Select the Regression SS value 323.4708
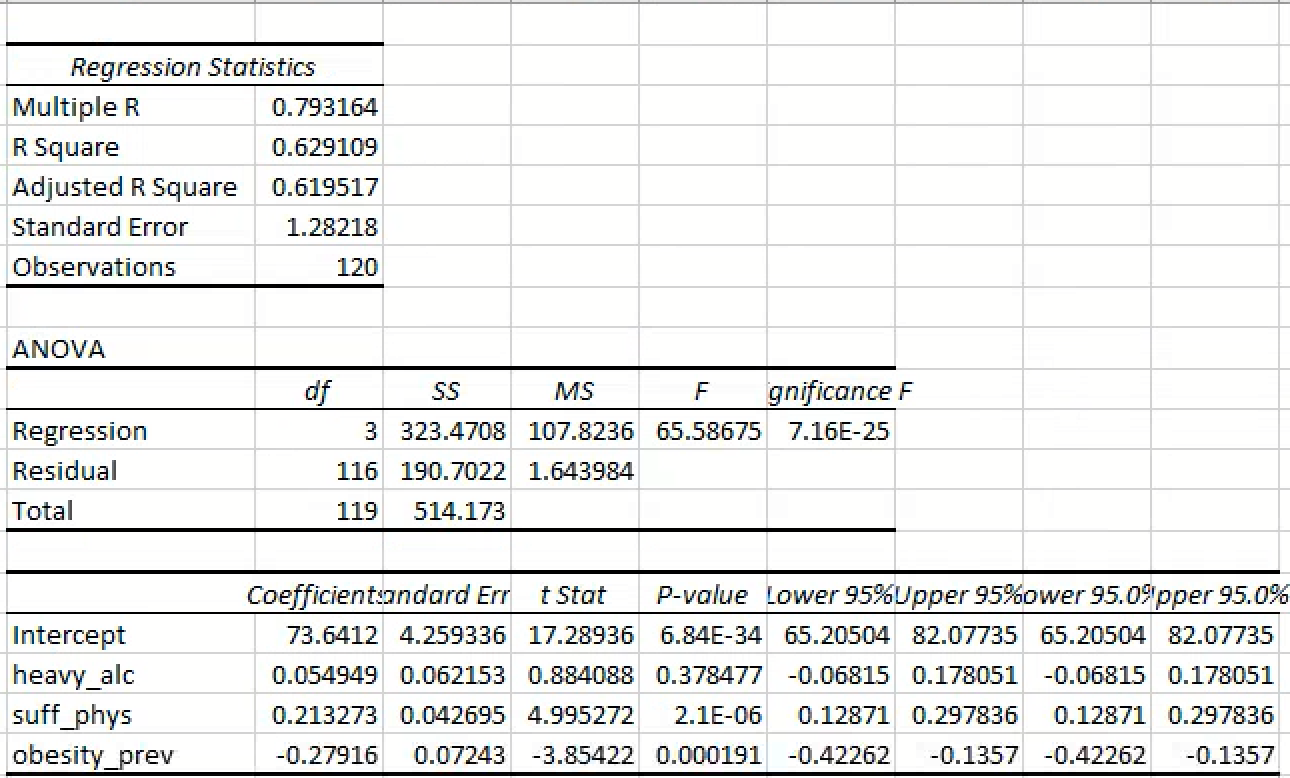The image size is (1290, 778). click(453, 431)
